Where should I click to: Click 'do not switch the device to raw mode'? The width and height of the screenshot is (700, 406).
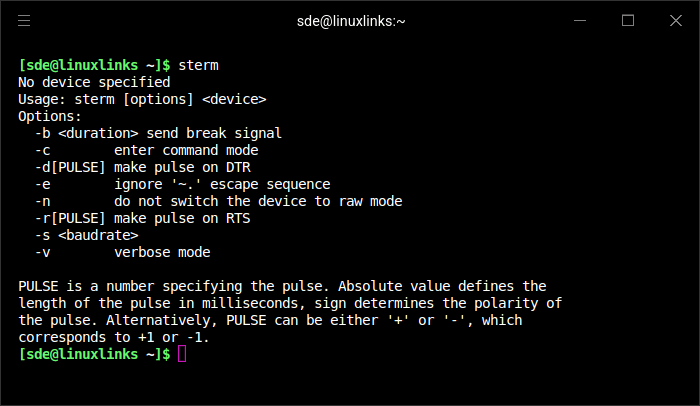coord(258,201)
